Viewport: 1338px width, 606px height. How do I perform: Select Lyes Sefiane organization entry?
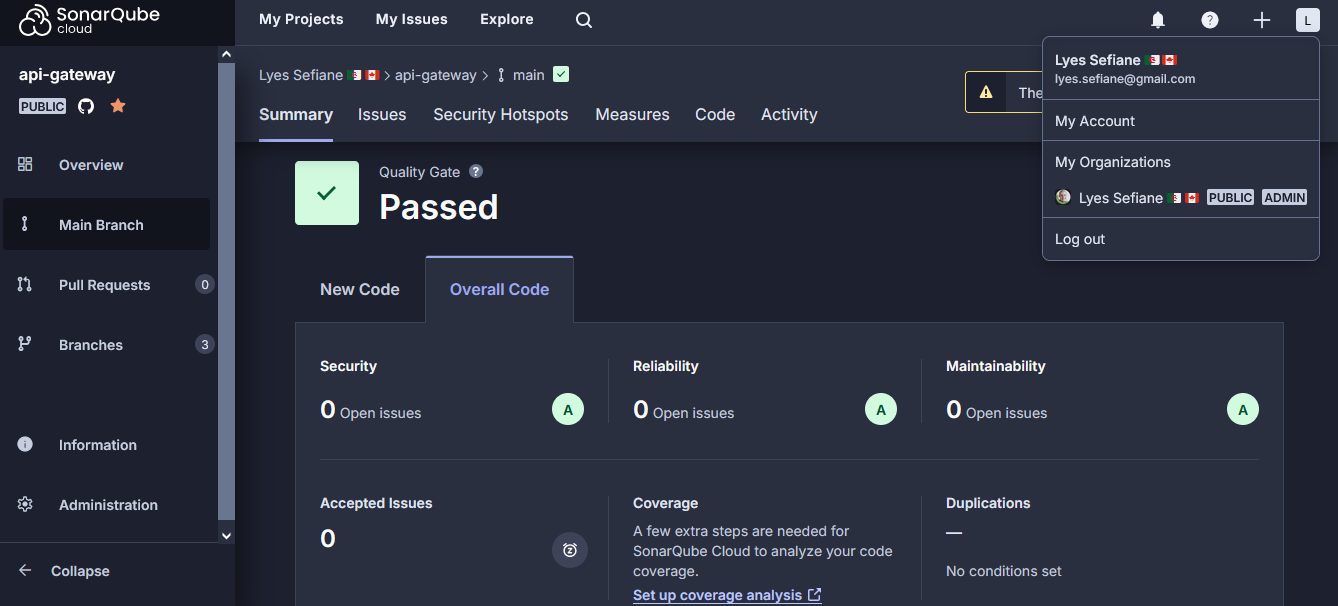[1181, 198]
